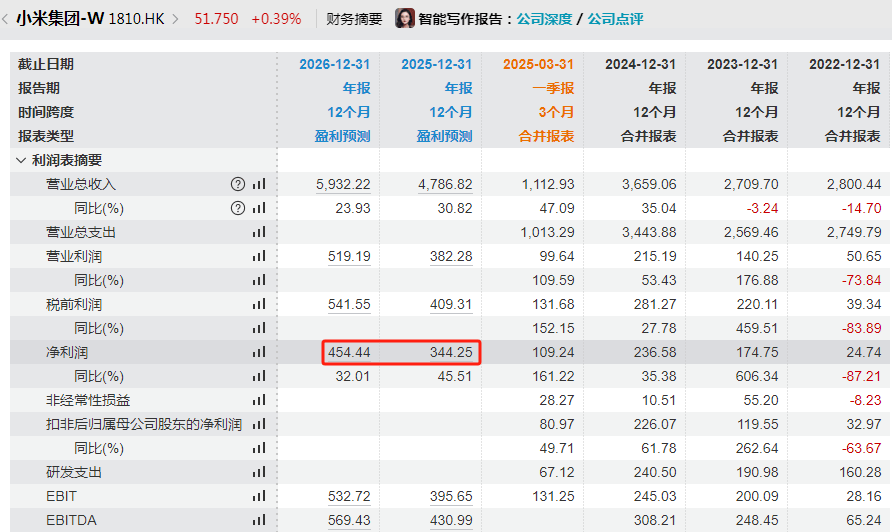Click 2025 forecast net profit 344.25

pyautogui.click(x=451, y=352)
